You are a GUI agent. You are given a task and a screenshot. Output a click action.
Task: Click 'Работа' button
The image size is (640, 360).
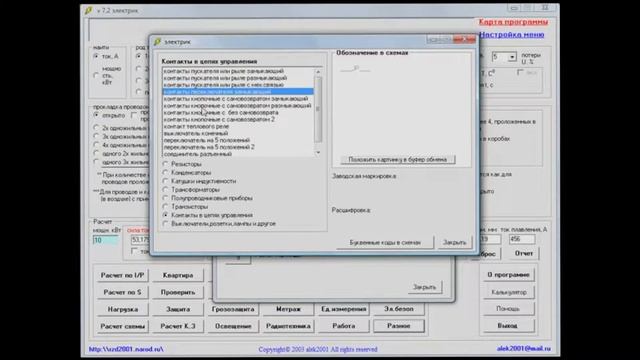tap(343, 327)
